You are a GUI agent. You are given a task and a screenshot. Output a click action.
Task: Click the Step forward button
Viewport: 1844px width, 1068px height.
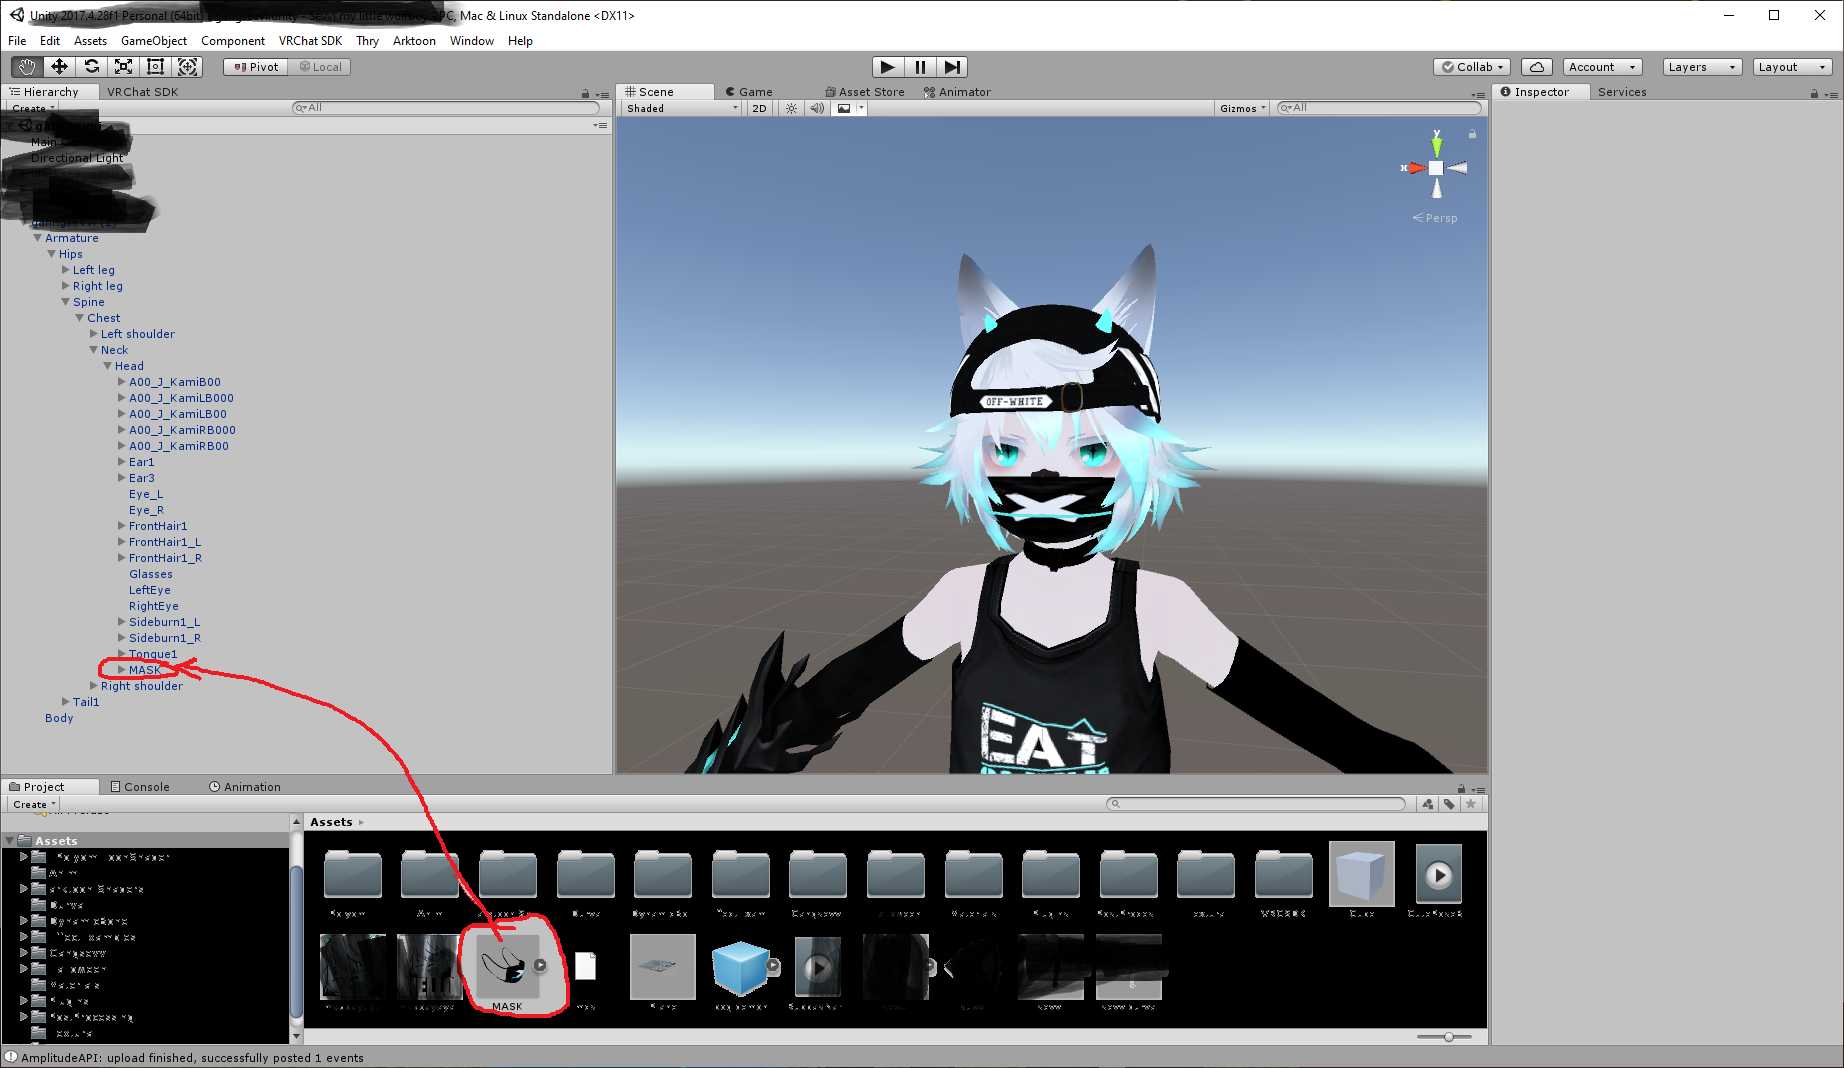click(952, 67)
